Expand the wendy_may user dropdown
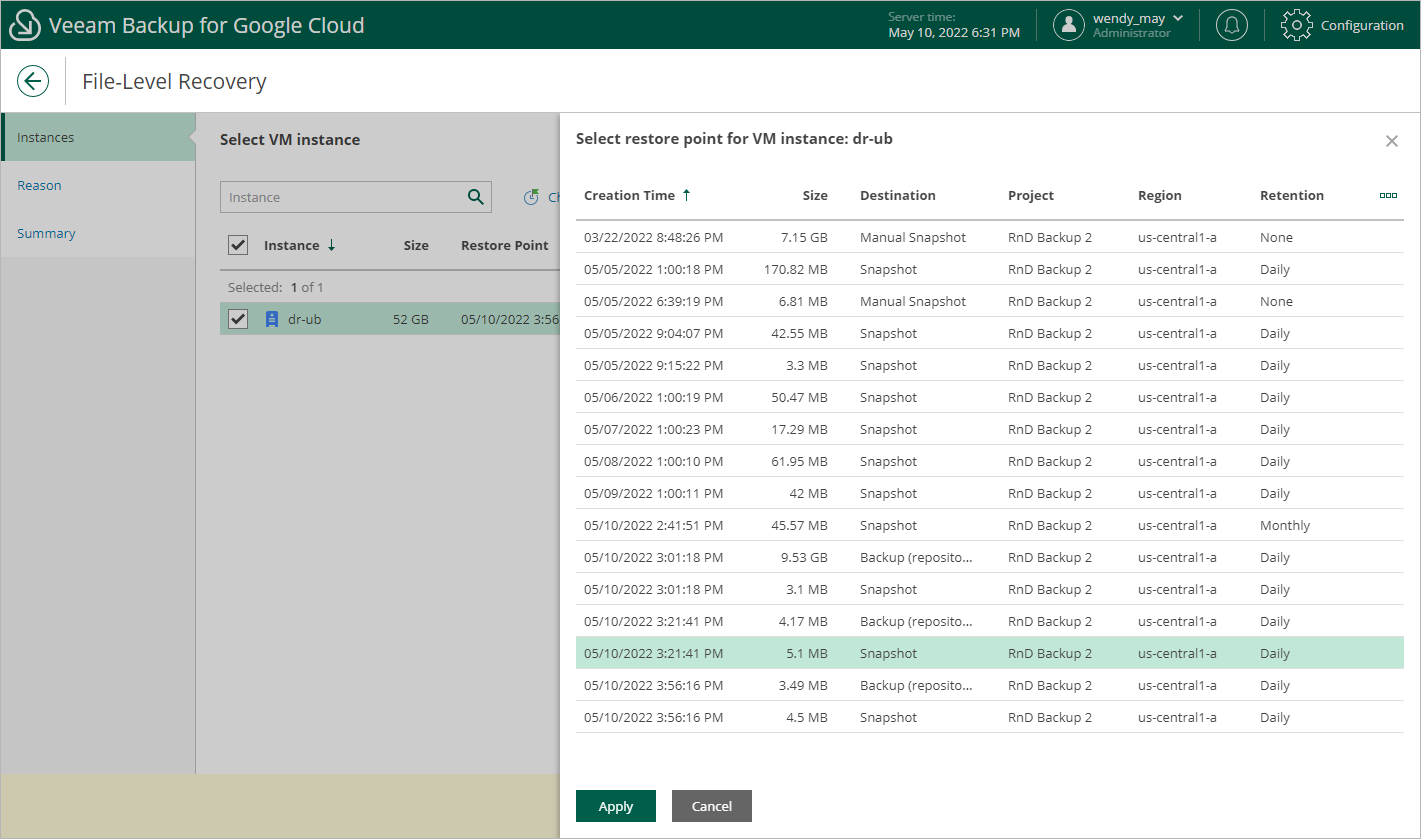1421x839 pixels. 1178,18
